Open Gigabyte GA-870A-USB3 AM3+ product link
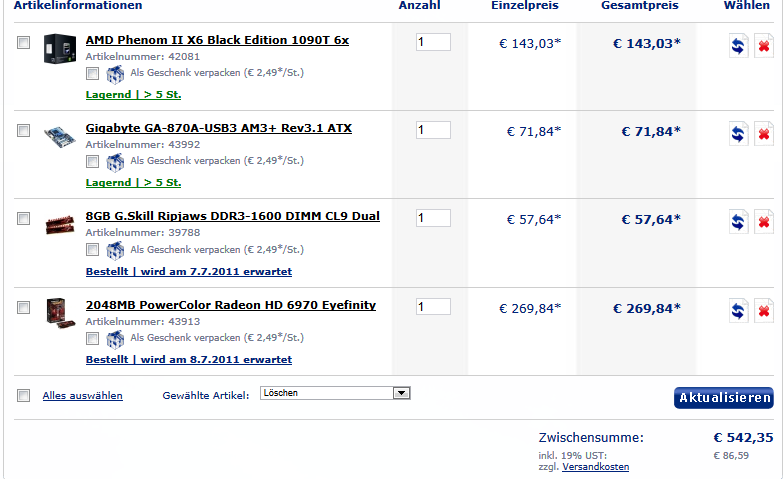The image size is (783, 479). (x=219, y=128)
